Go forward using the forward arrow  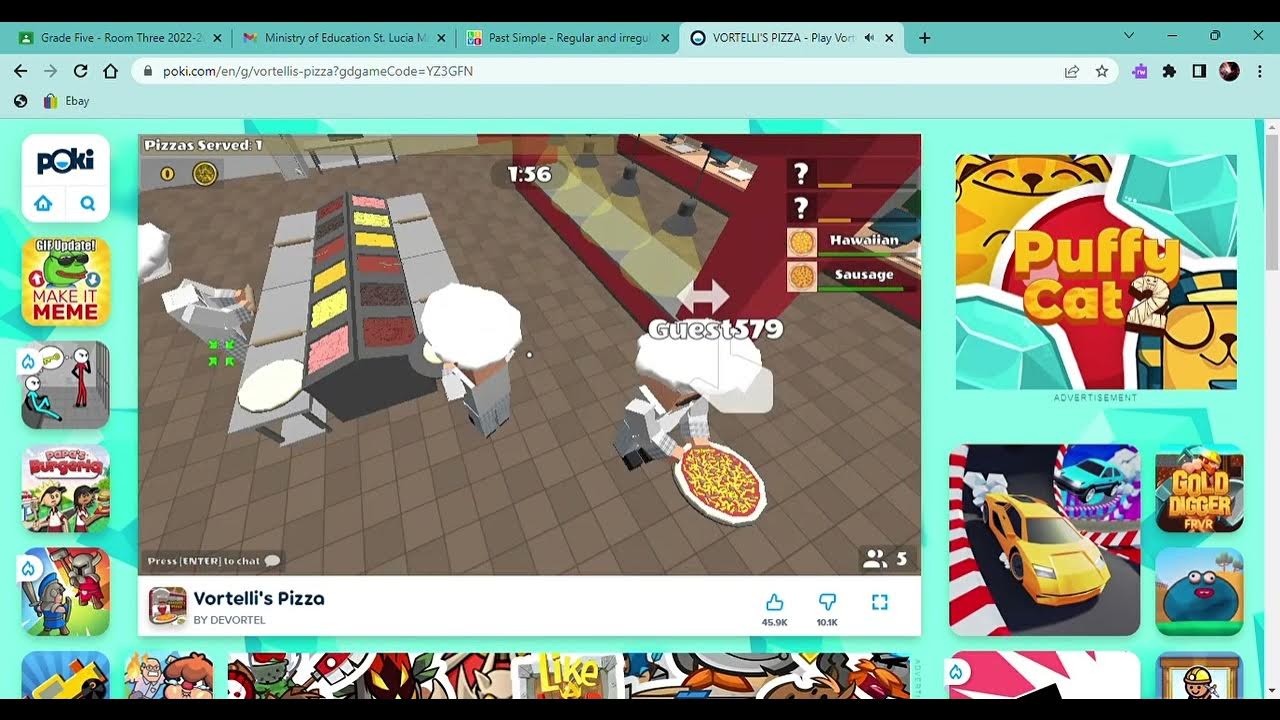[x=51, y=71]
